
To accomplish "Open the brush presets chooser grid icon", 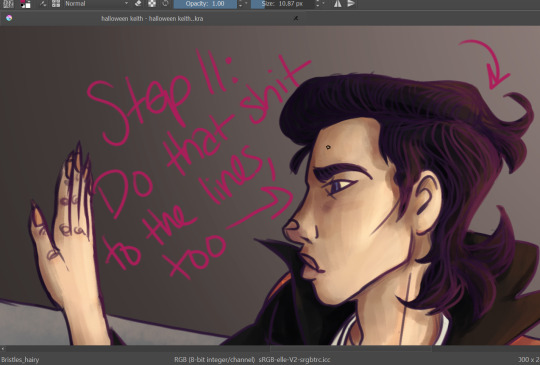I will (56, 4).
